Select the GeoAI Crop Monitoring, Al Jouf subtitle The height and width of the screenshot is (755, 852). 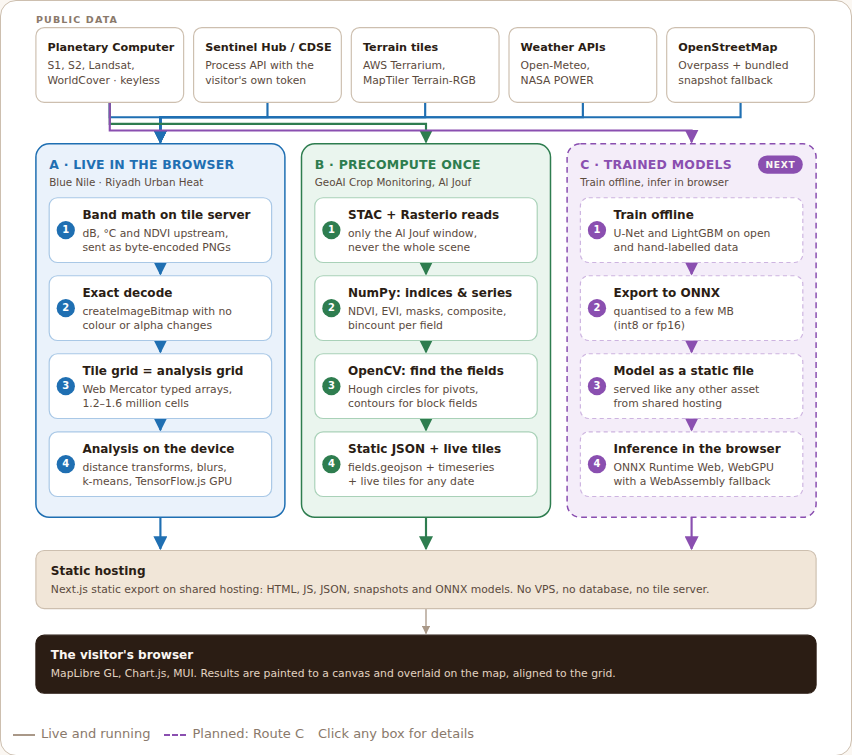point(393,182)
